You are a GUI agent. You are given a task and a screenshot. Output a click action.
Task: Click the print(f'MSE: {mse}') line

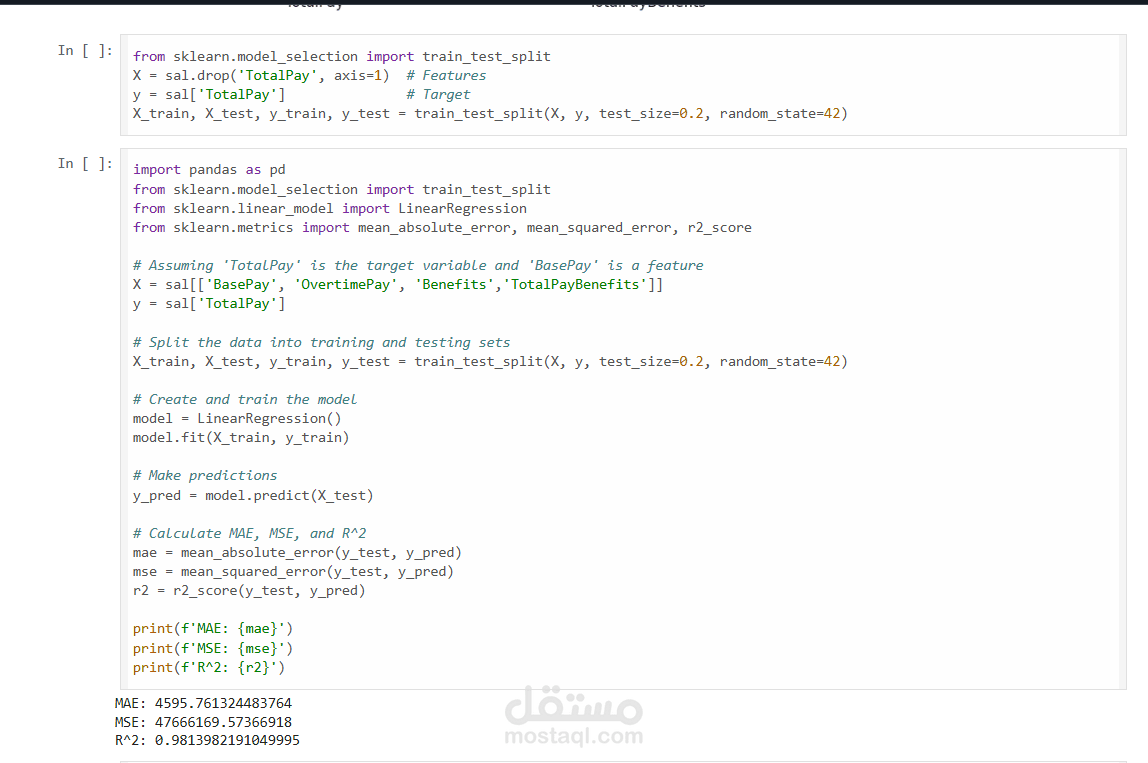click(213, 649)
